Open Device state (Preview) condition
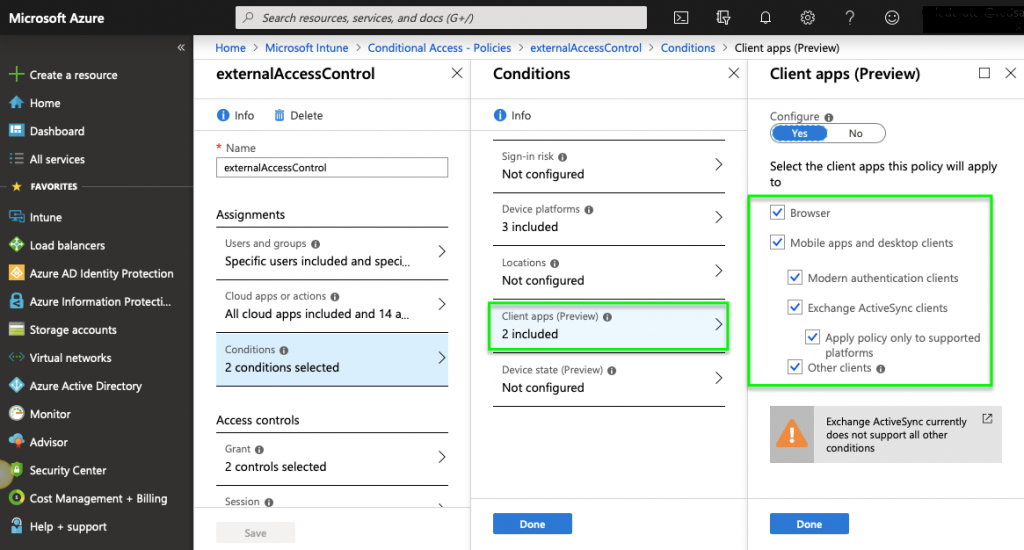The height and width of the screenshot is (550, 1024). (609, 379)
